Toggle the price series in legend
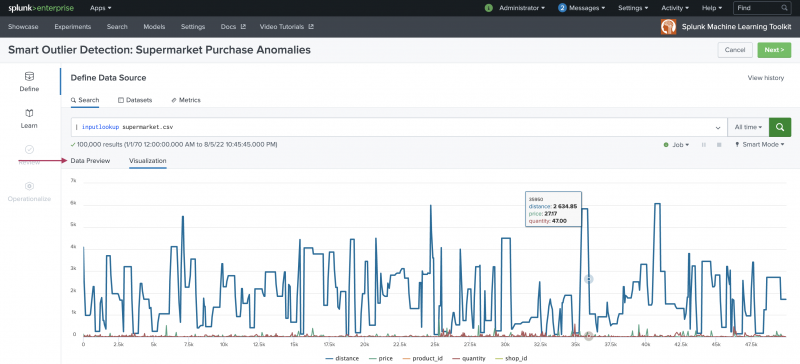This screenshot has height=364, width=800. [381, 358]
